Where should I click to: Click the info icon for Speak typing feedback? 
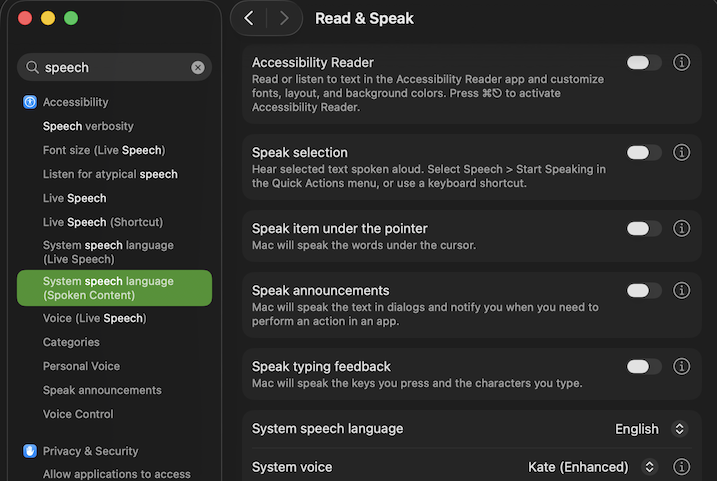click(682, 367)
